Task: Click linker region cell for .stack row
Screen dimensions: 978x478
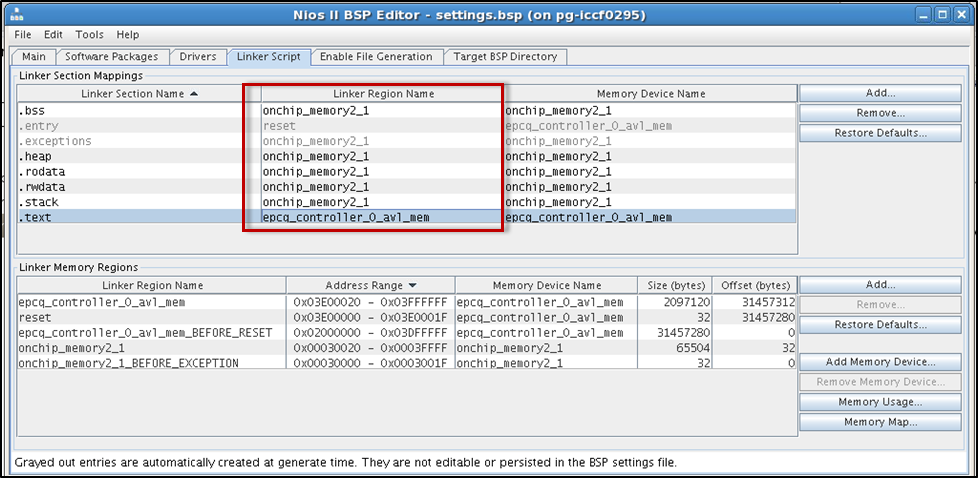Action: coord(382,202)
